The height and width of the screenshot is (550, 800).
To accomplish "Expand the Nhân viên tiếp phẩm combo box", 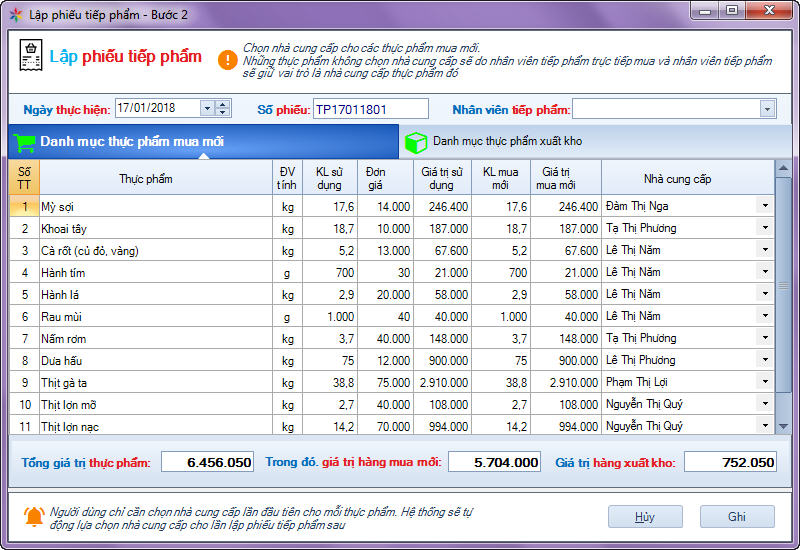I will pyautogui.click(x=767, y=109).
